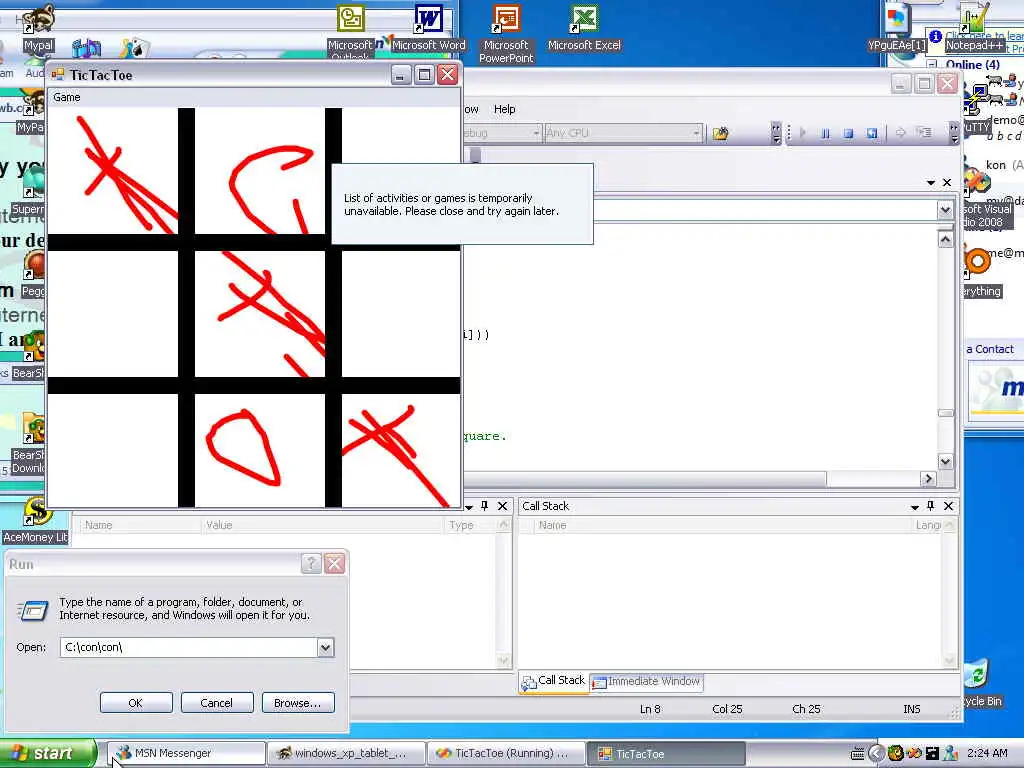Click the black disk system tray icon
1024x768 pixels.
932,754
